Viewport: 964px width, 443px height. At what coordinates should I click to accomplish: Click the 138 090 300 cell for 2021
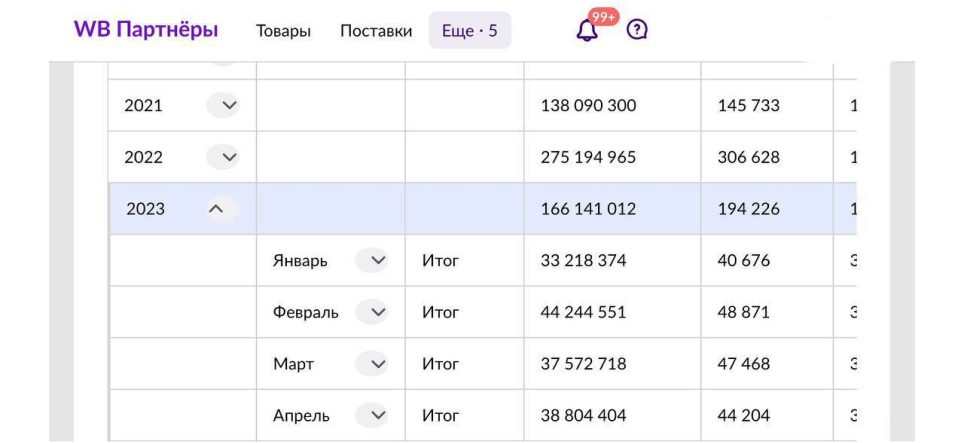[588, 105]
